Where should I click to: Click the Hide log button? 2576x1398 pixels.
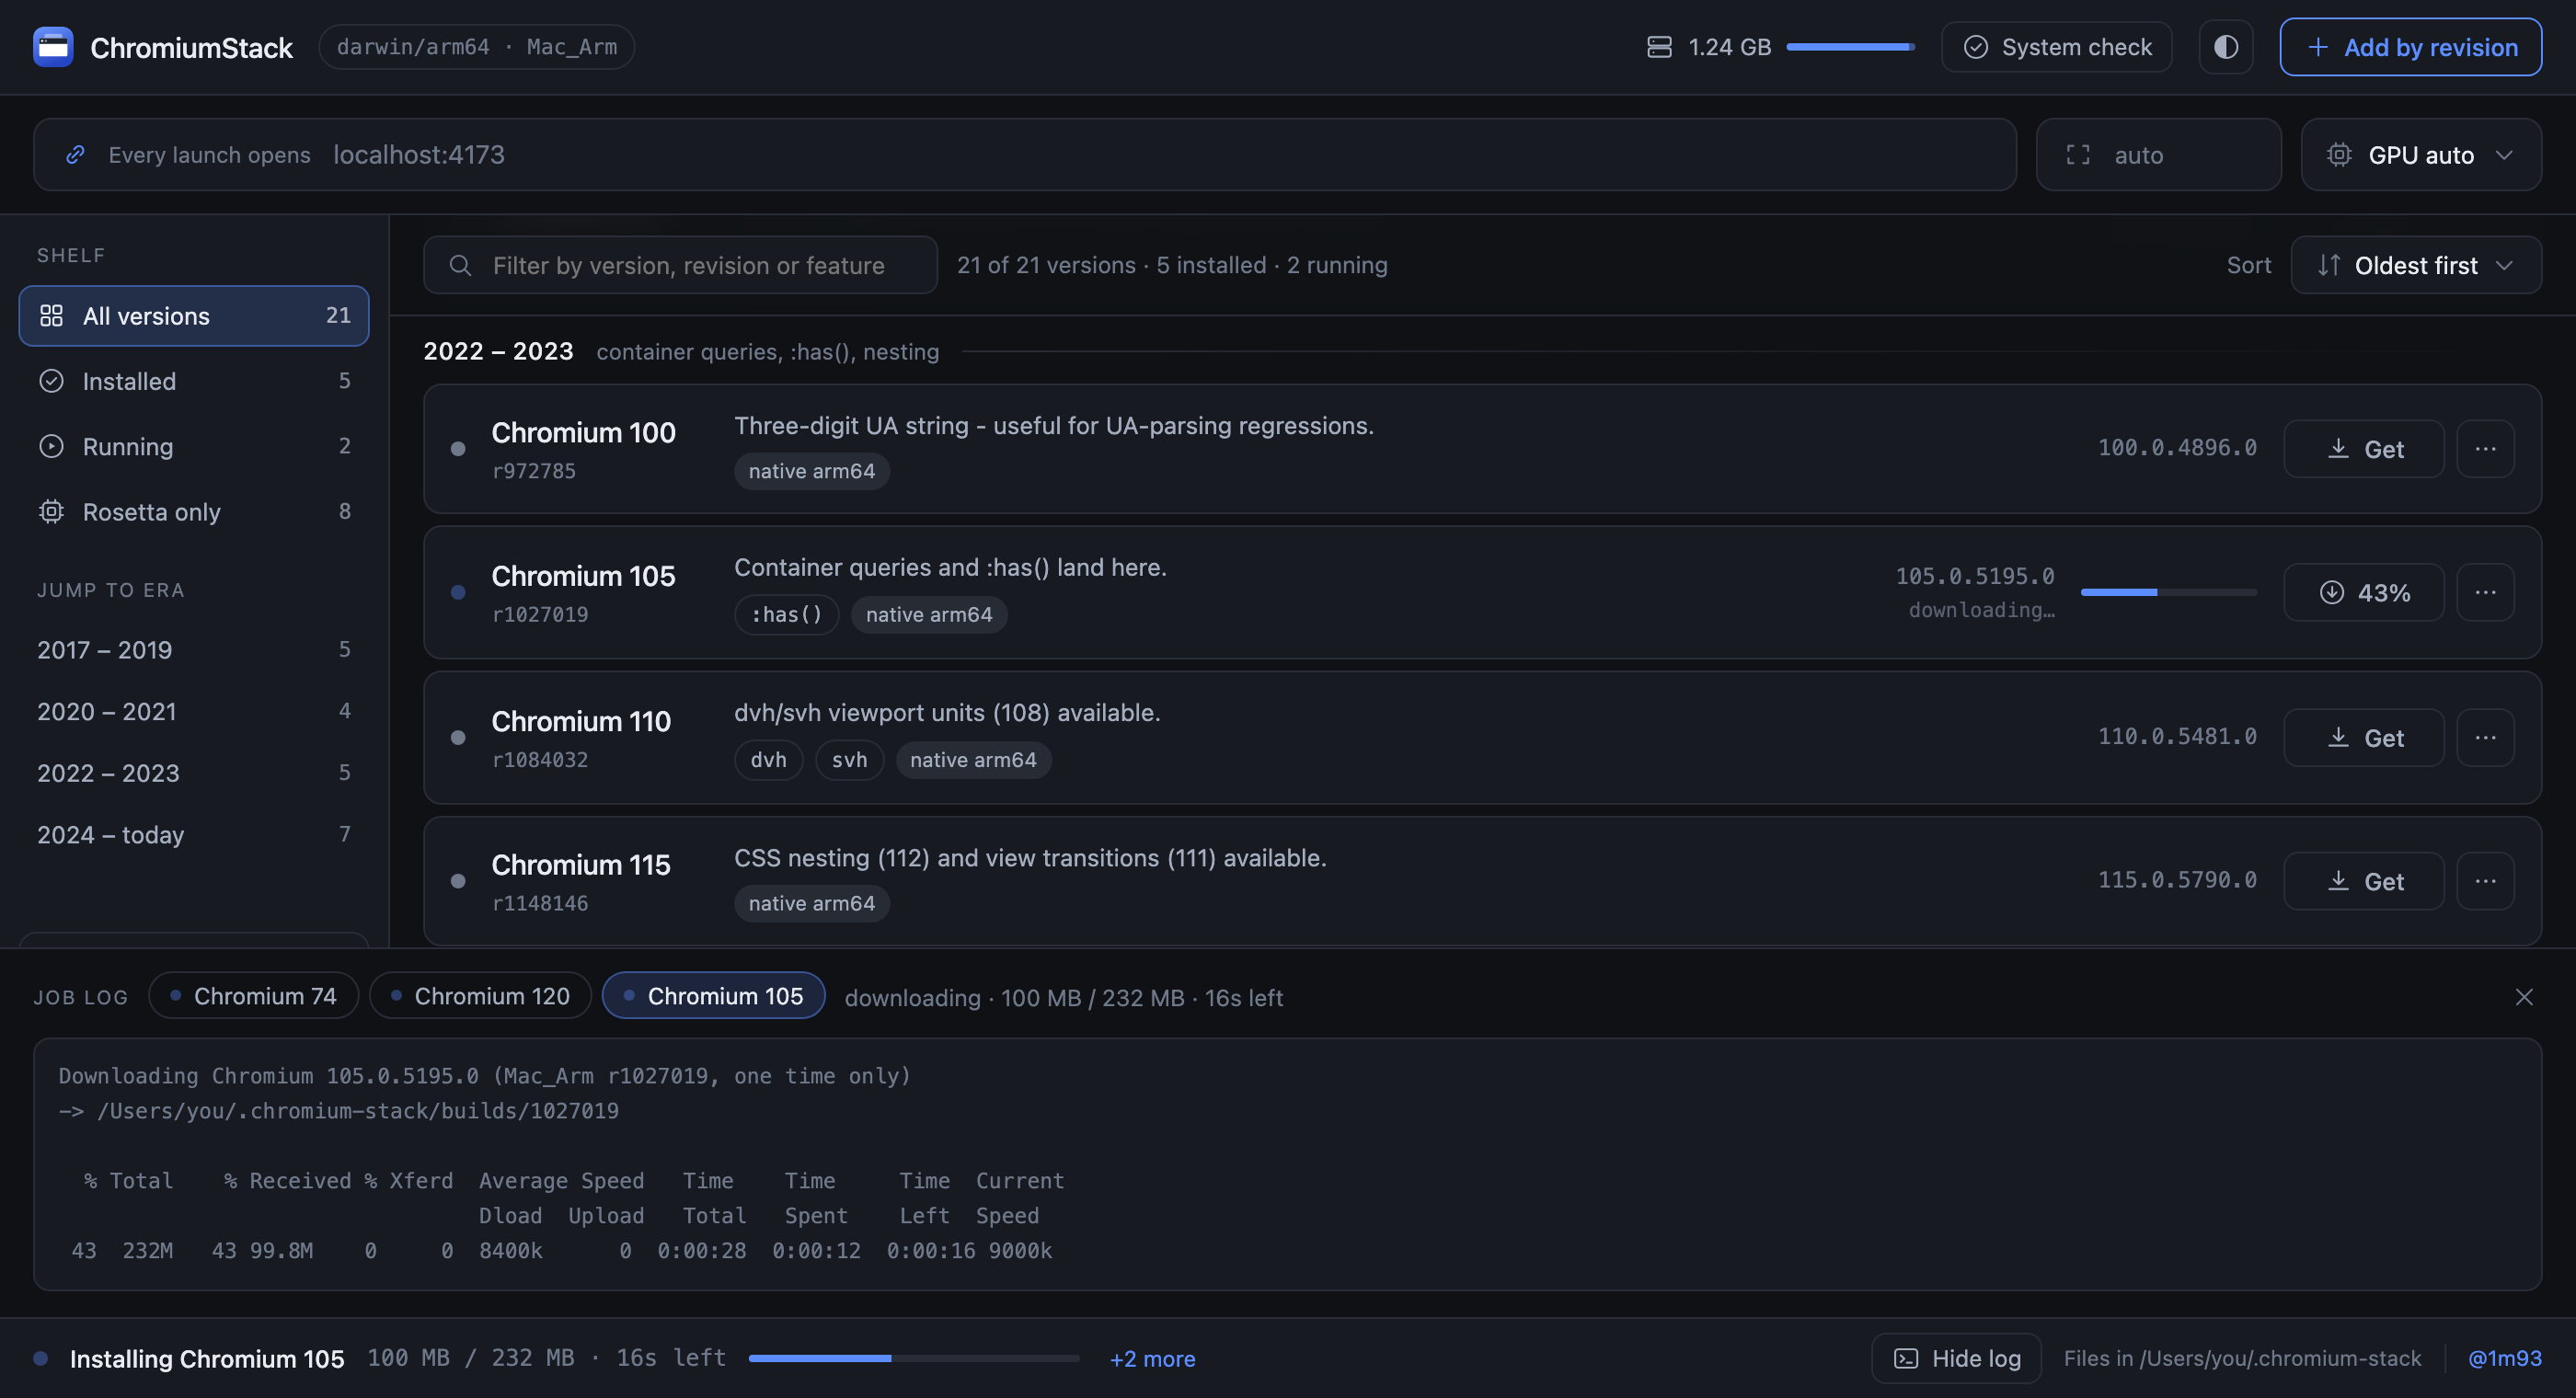point(1956,1358)
